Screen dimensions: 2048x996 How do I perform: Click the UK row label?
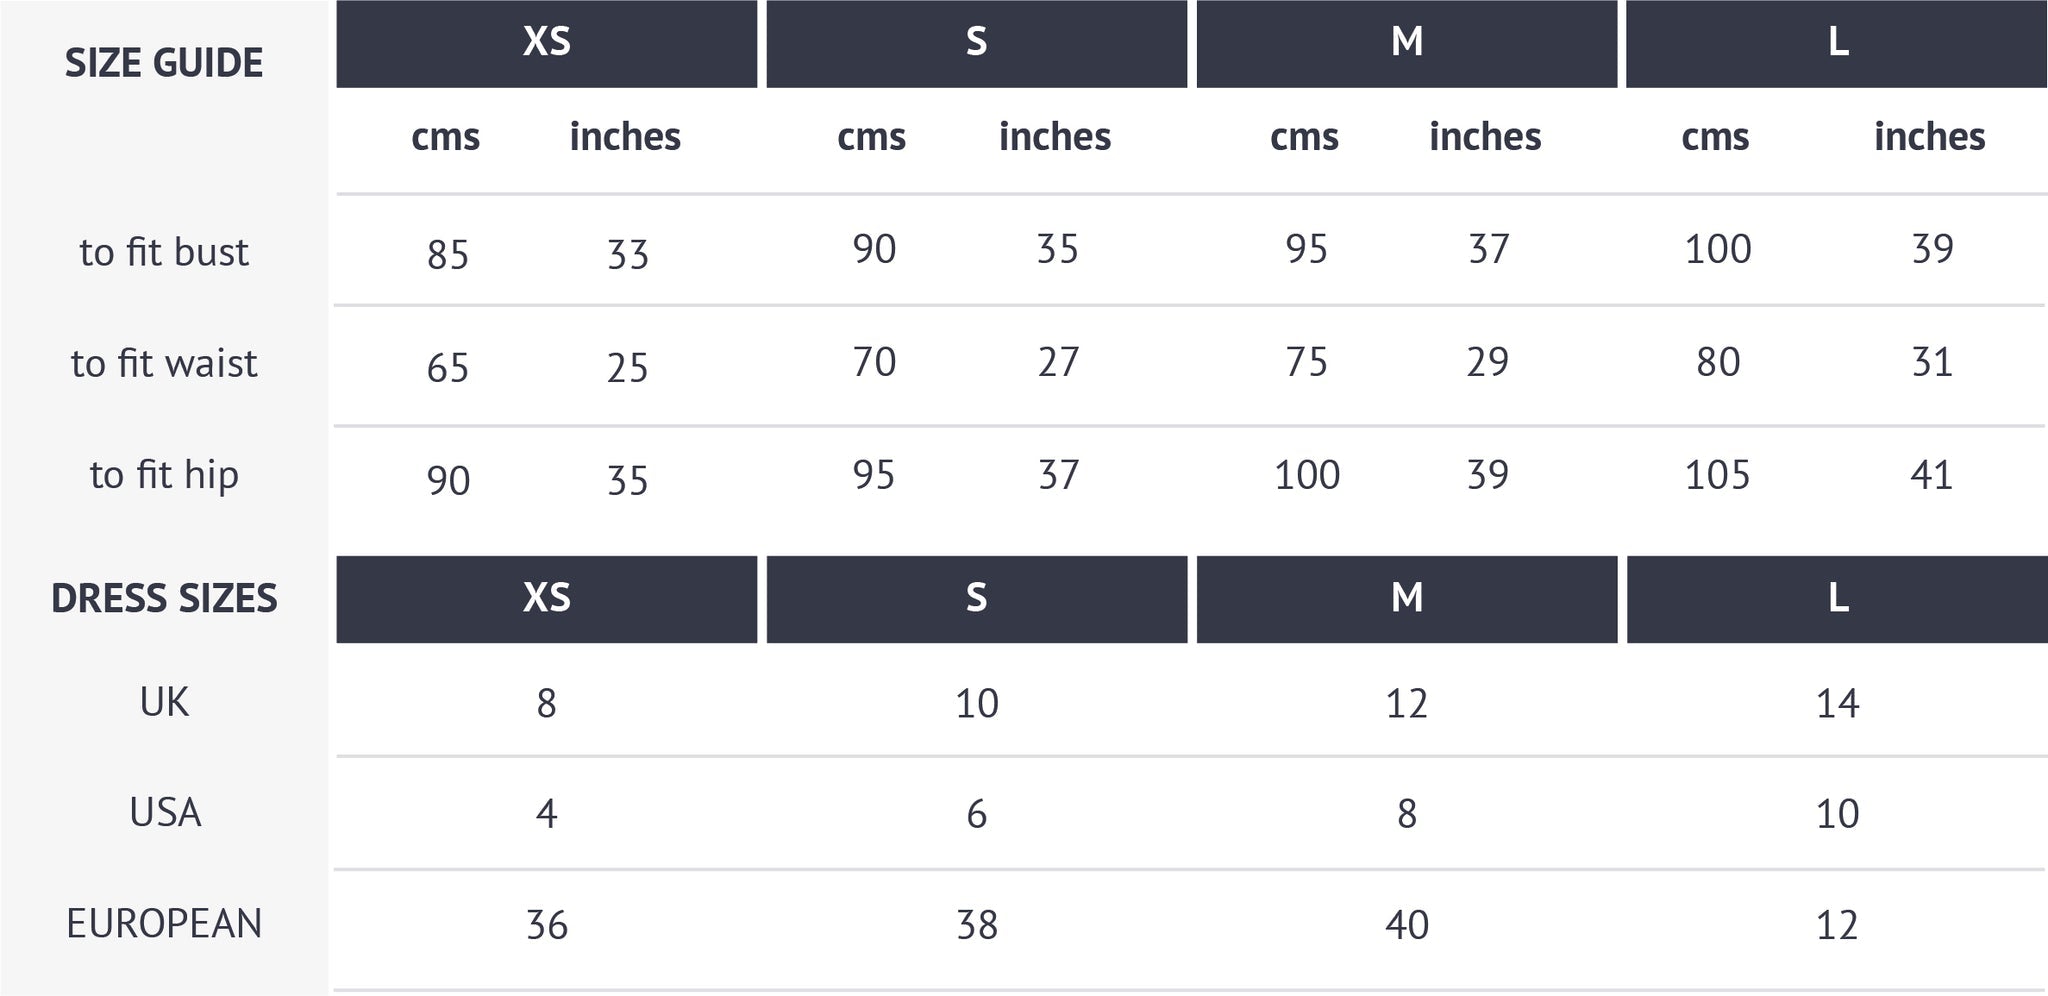coord(164,702)
